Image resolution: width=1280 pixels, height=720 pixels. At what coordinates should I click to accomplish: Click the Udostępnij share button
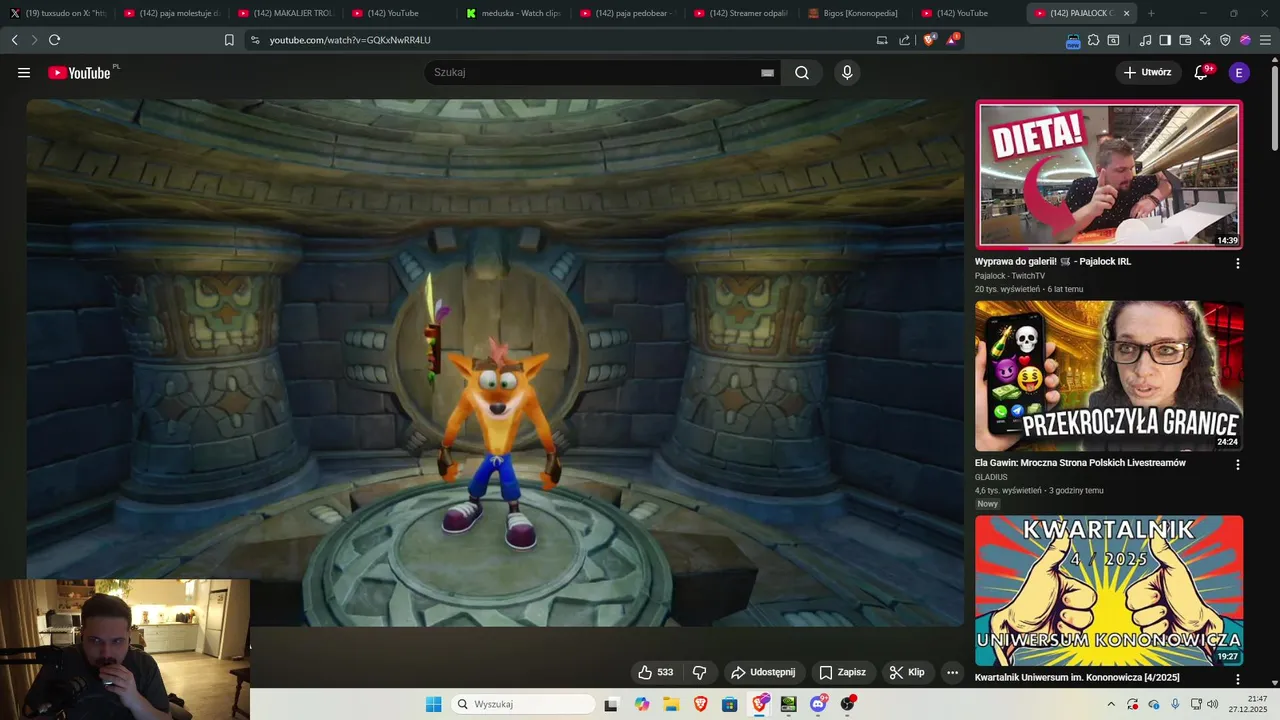(763, 672)
